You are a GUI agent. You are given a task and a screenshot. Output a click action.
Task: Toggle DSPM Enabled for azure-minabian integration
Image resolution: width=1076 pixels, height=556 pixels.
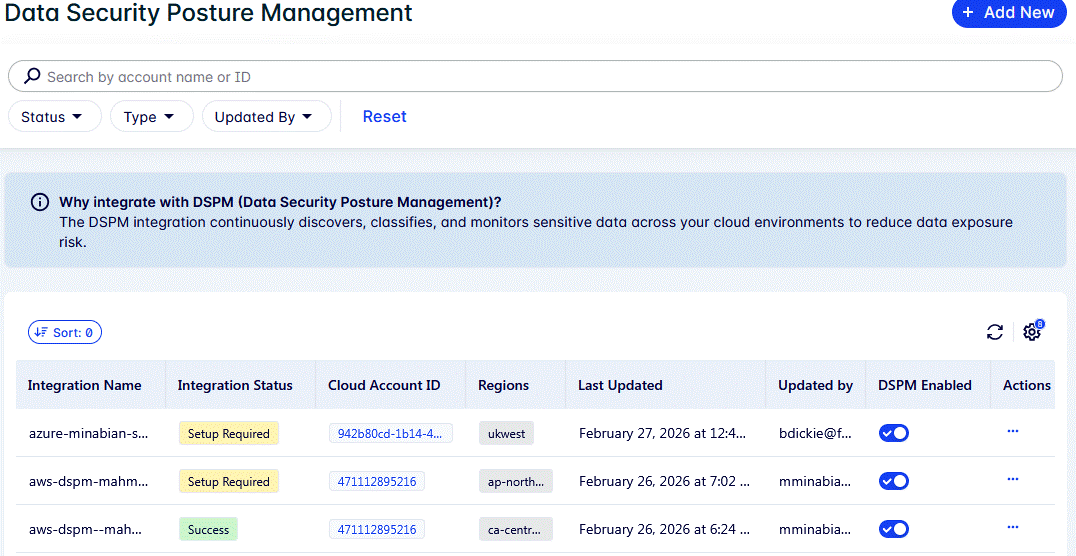893,433
